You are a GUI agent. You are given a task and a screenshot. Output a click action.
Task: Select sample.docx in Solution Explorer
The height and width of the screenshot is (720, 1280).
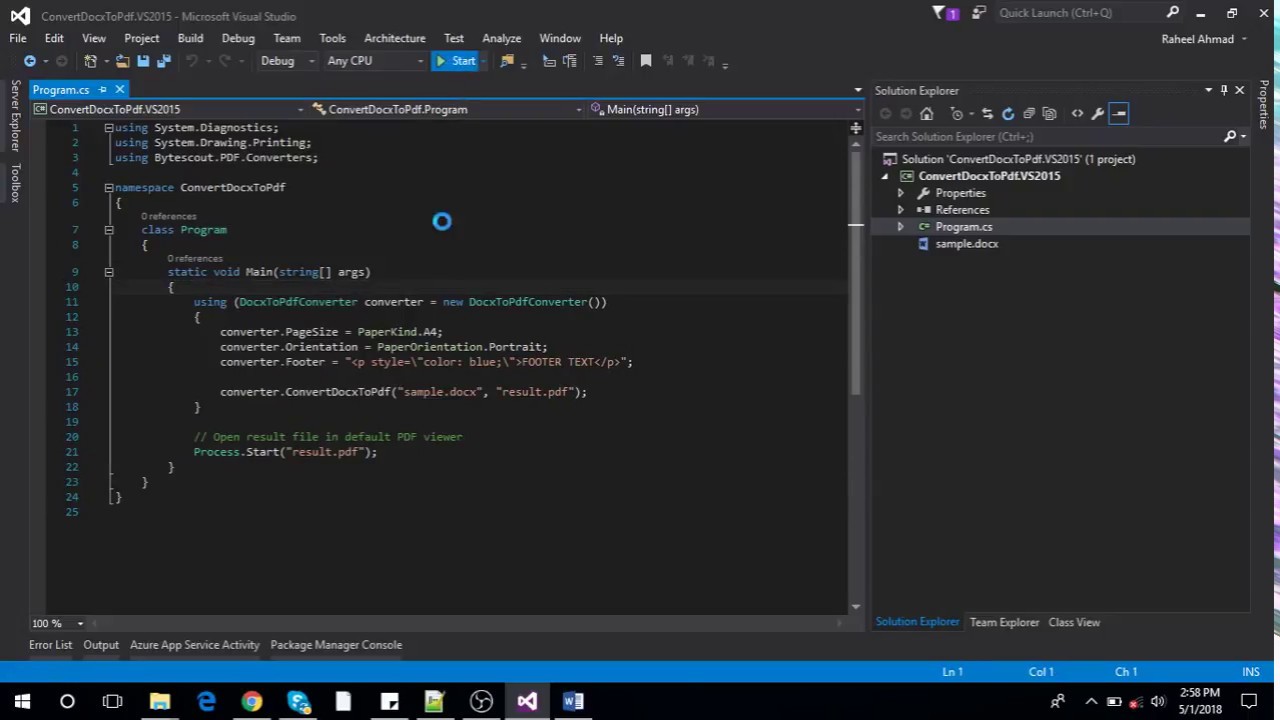pos(966,244)
